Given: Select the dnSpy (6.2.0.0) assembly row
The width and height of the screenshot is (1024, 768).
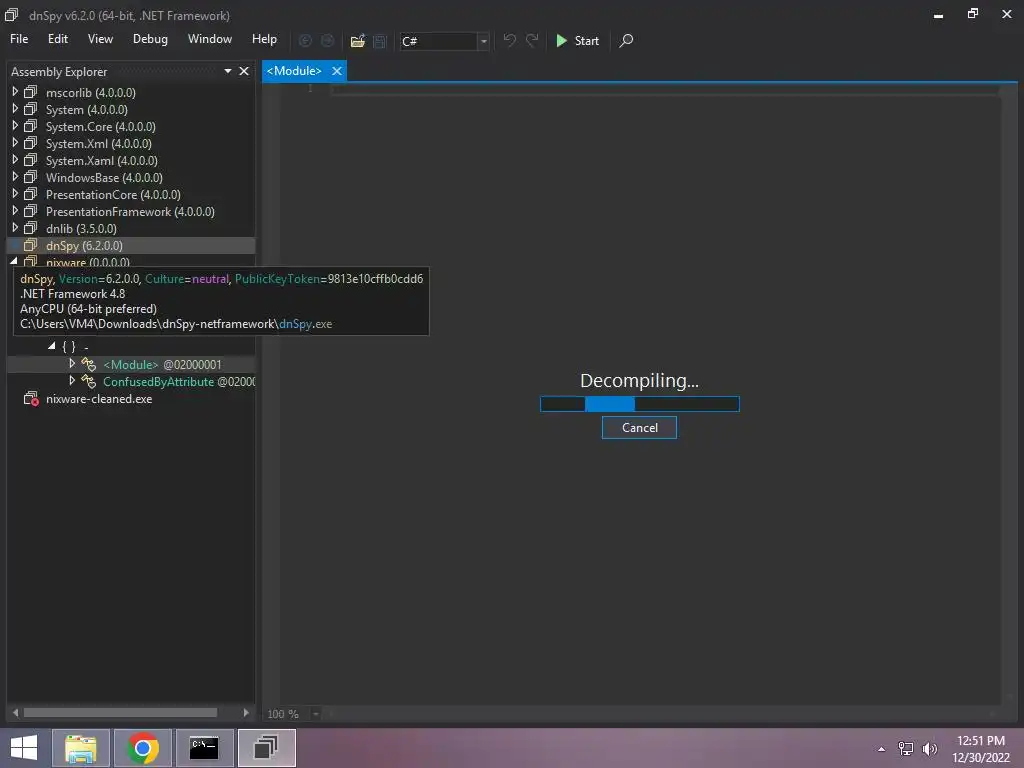Looking at the screenshot, I should [131, 246].
